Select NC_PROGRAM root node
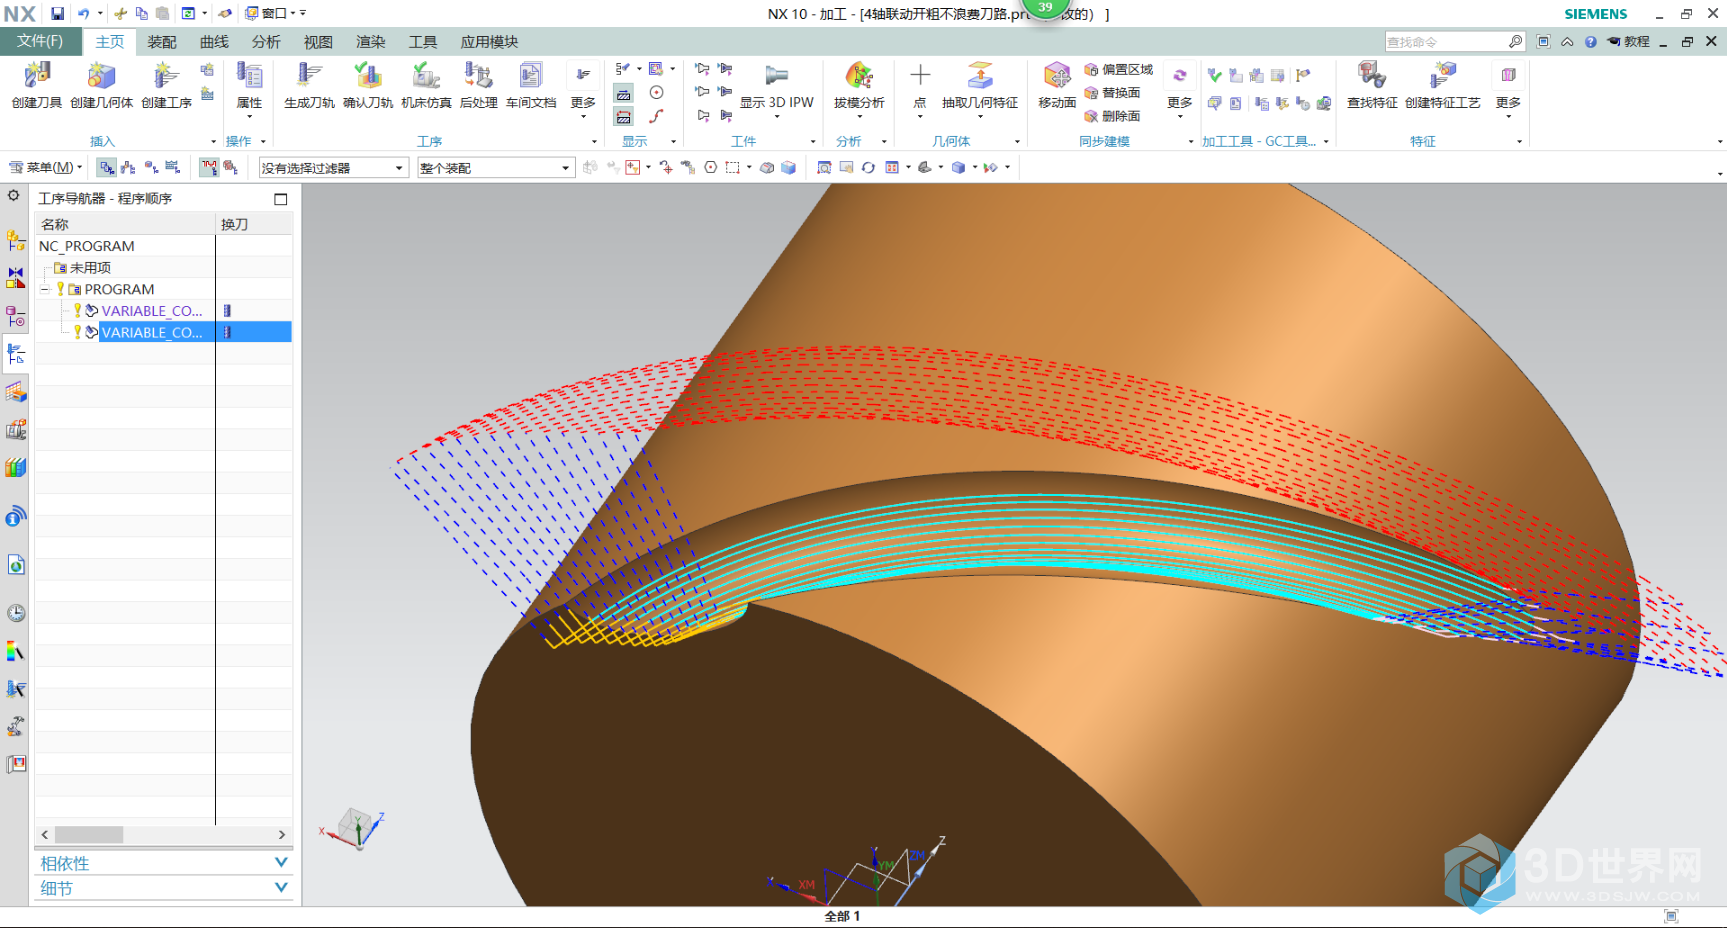Image resolution: width=1727 pixels, height=928 pixels. pos(86,246)
